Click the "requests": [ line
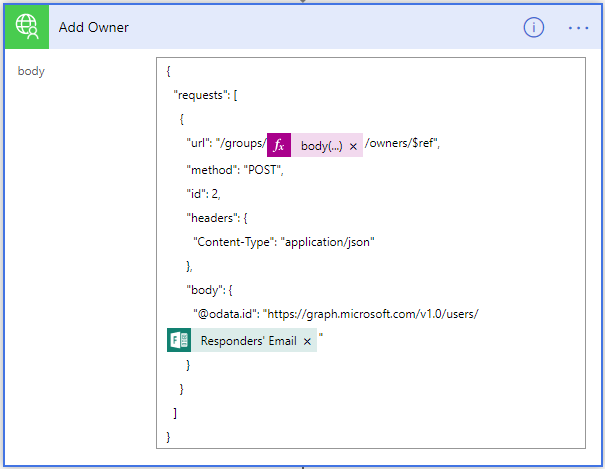The width and height of the screenshot is (605, 469). (x=205, y=95)
